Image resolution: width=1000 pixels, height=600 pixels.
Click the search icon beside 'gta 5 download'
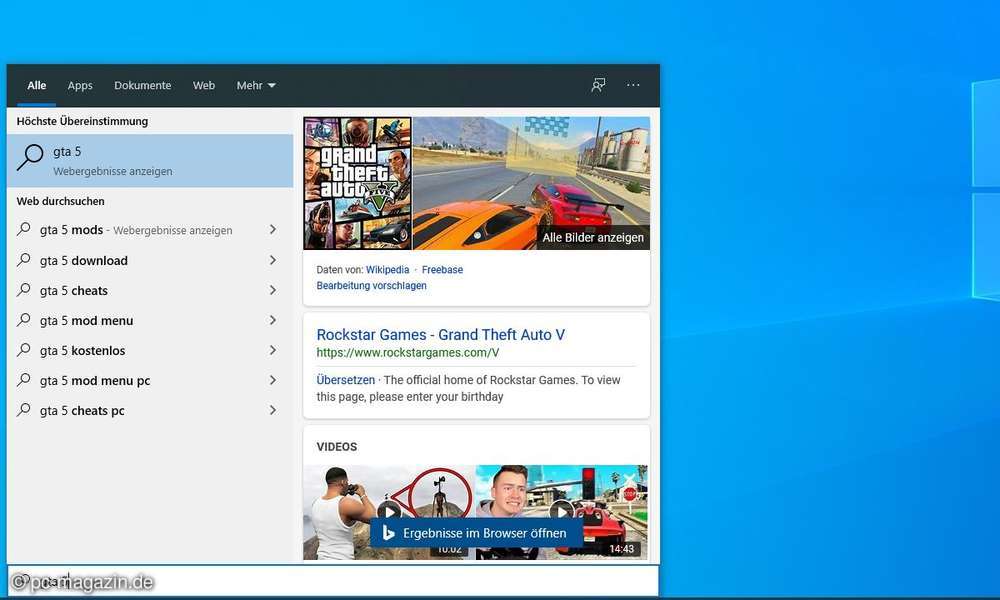pyautogui.click(x=24, y=260)
